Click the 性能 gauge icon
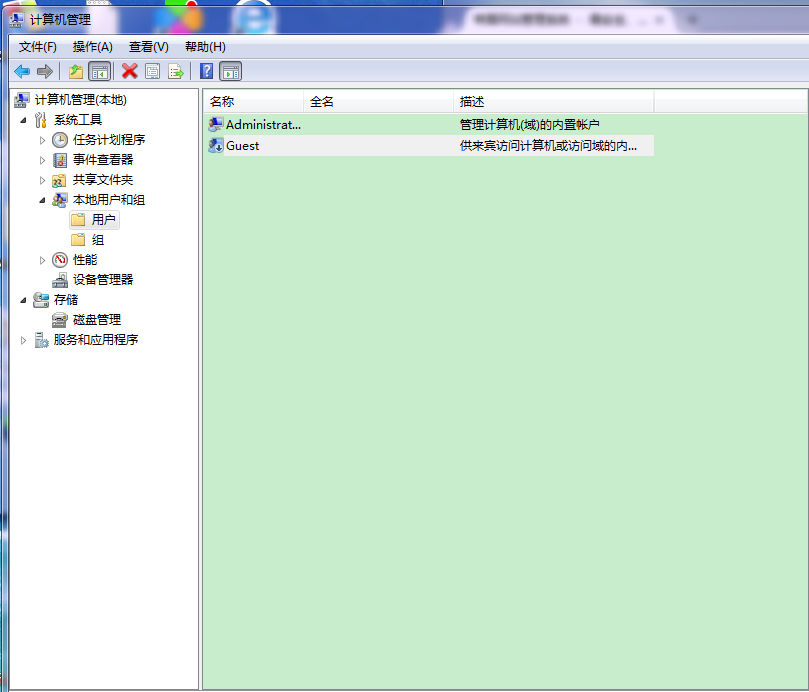The width and height of the screenshot is (809, 692). pos(60,260)
